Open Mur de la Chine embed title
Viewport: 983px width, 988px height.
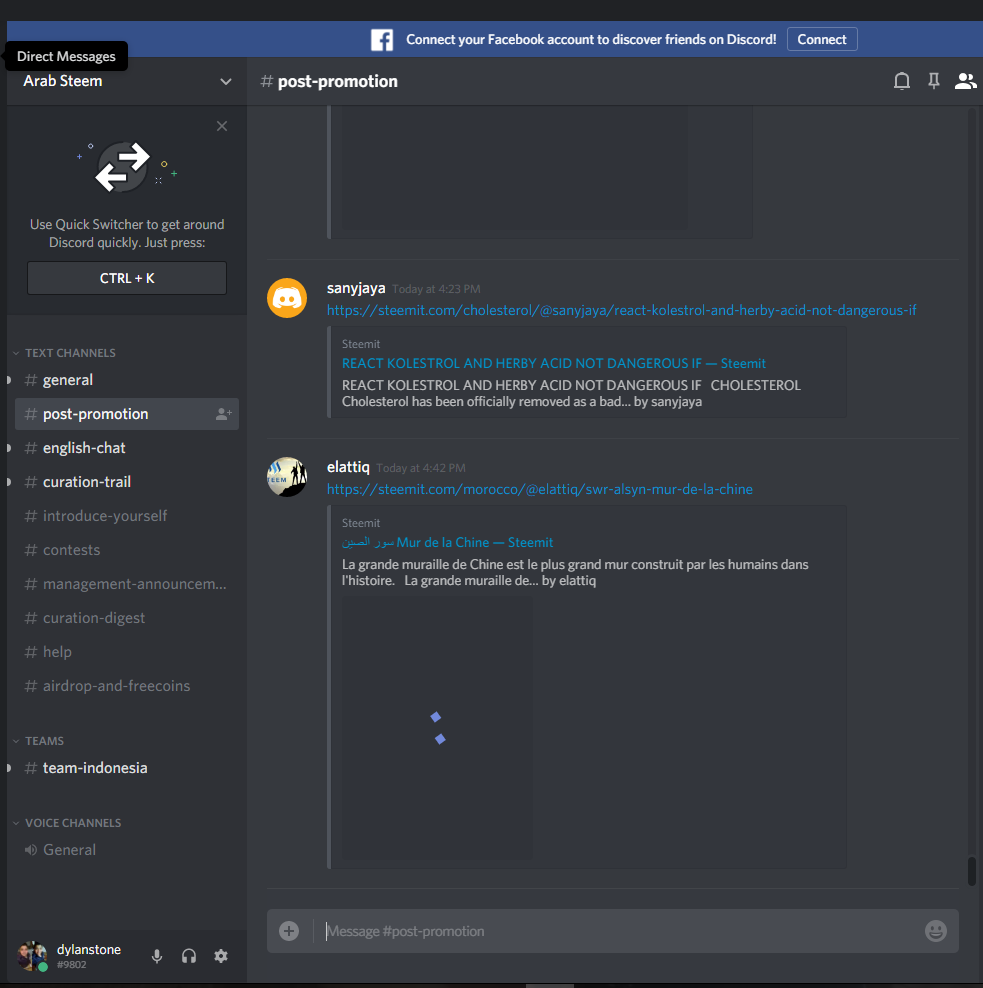tap(447, 543)
